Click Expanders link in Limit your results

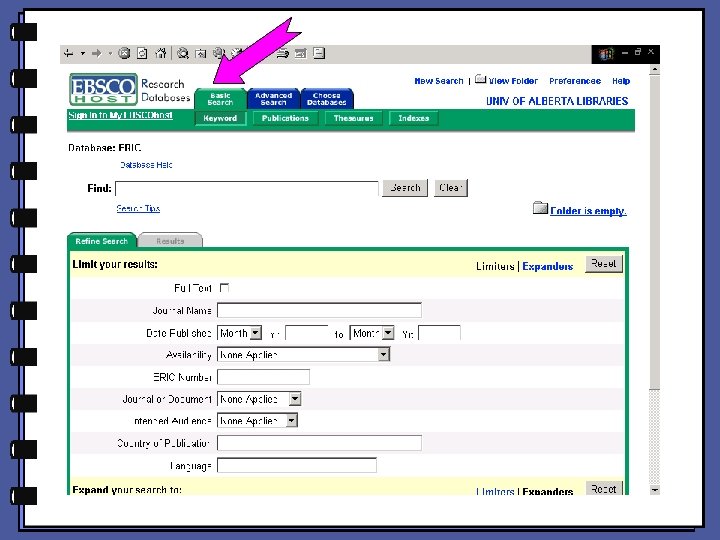547,266
